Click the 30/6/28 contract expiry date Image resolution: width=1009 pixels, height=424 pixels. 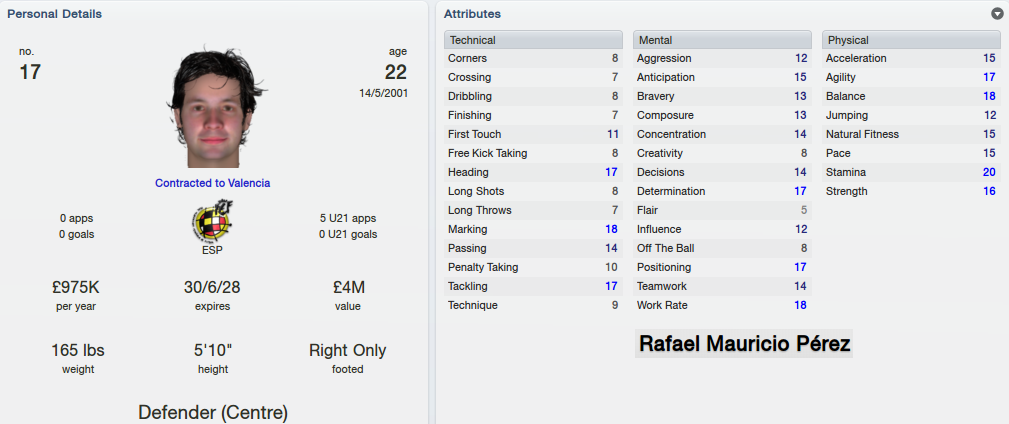(212, 287)
